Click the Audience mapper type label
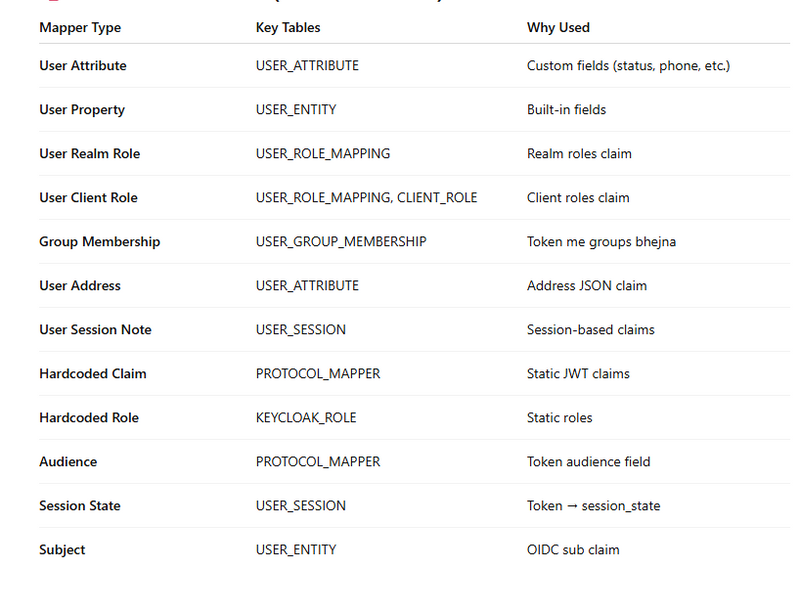Screen dimensions: 800x604 [x=68, y=462]
